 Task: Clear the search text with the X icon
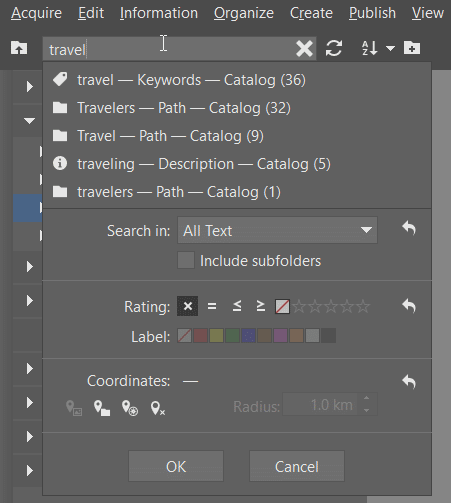[304, 49]
